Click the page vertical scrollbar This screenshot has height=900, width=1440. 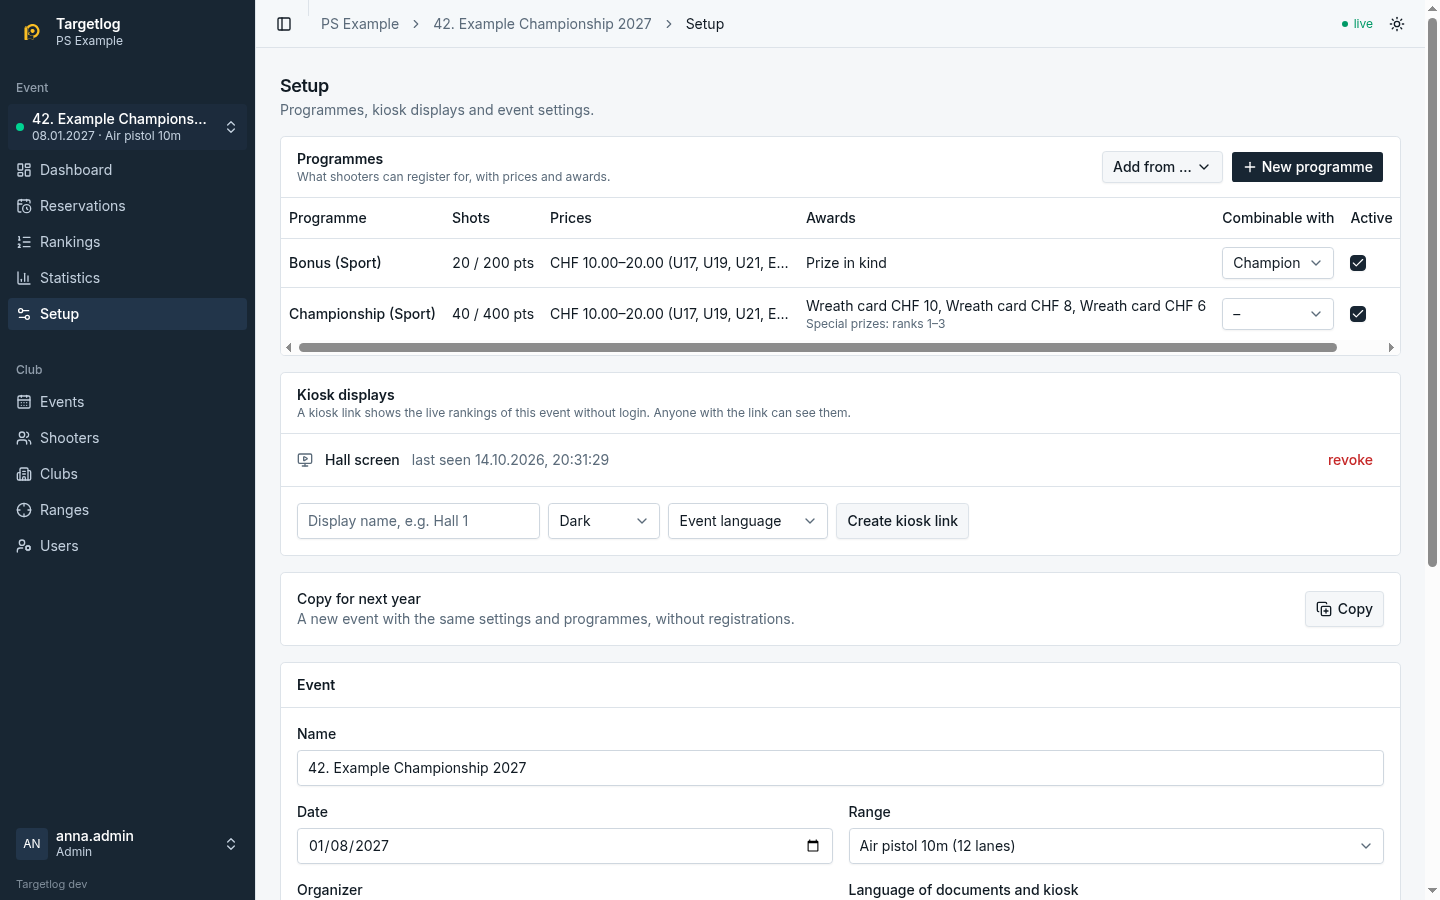click(1432, 292)
